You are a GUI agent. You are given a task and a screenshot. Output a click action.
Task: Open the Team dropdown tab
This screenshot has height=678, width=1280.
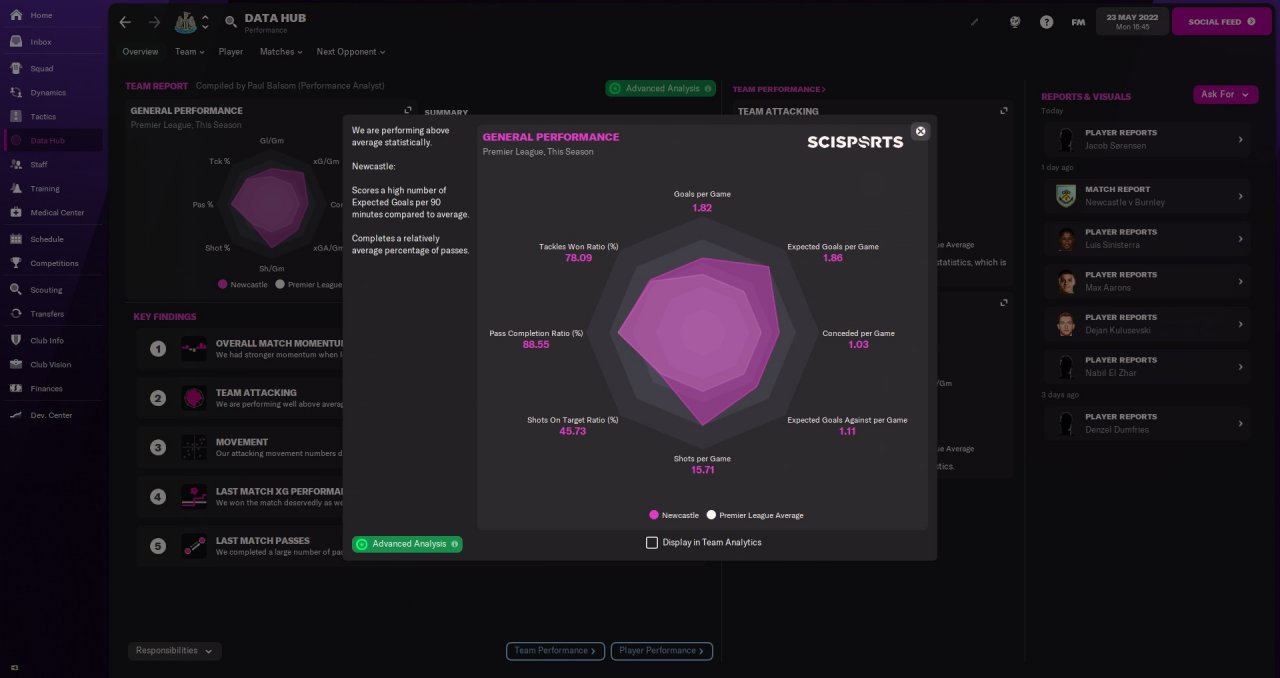189,52
